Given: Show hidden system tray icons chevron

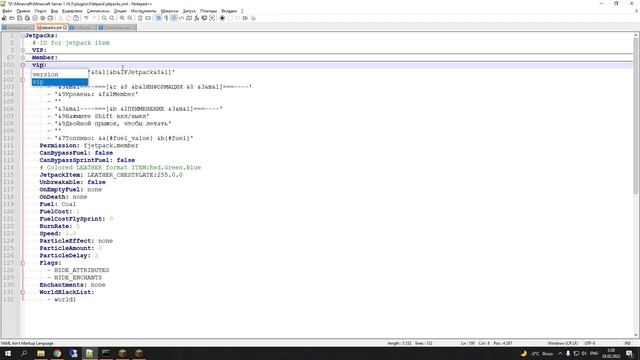Looking at the screenshot, I should coord(560,353).
